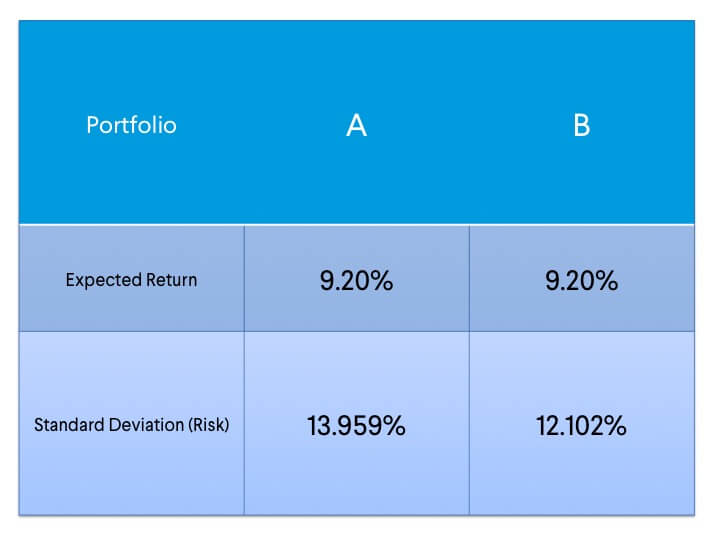
Task: Click the digits "13" in 13.959%
Action: click(x=319, y=425)
